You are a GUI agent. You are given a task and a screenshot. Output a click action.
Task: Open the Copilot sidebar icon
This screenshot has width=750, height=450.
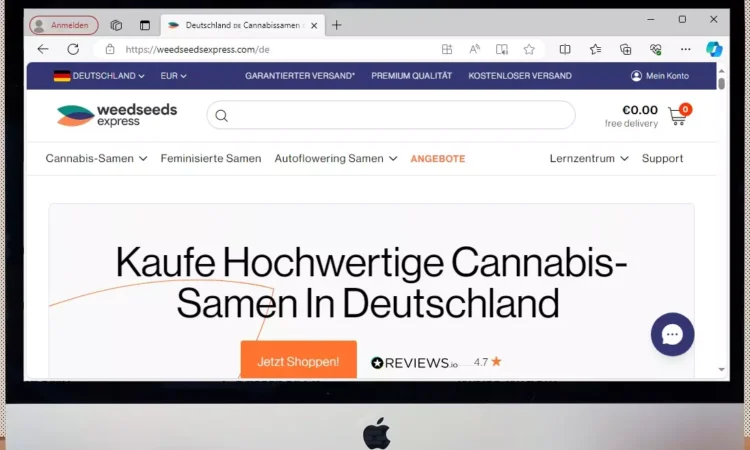(714, 49)
